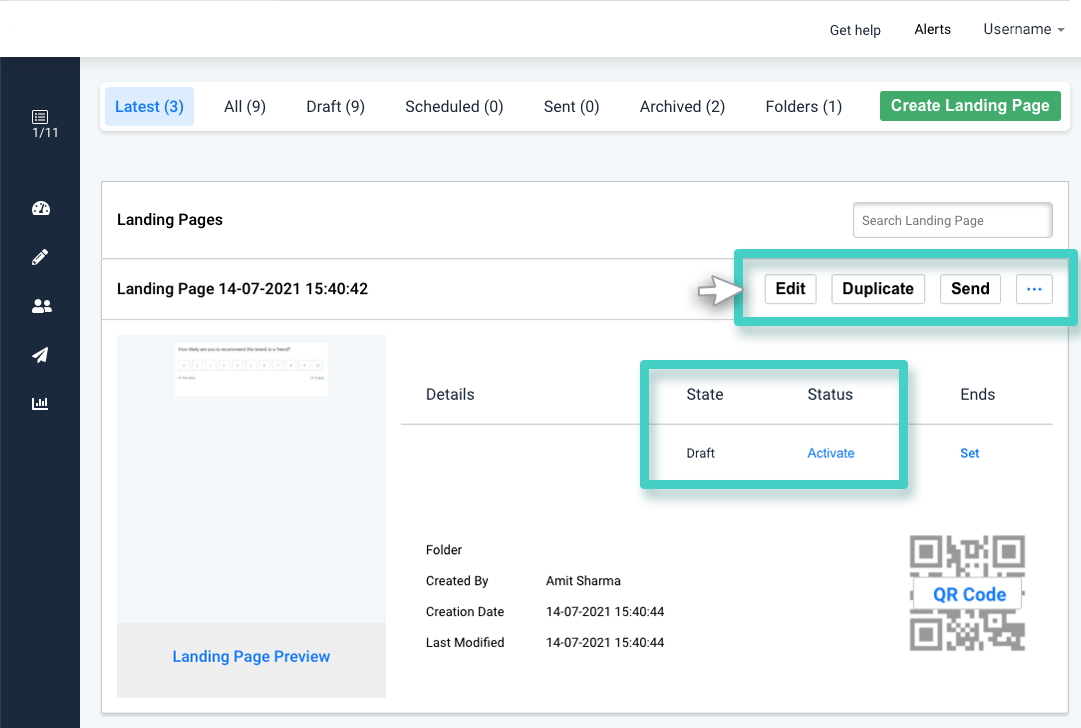Click Get help in top bar
The image size is (1081, 728).
click(x=855, y=30)
